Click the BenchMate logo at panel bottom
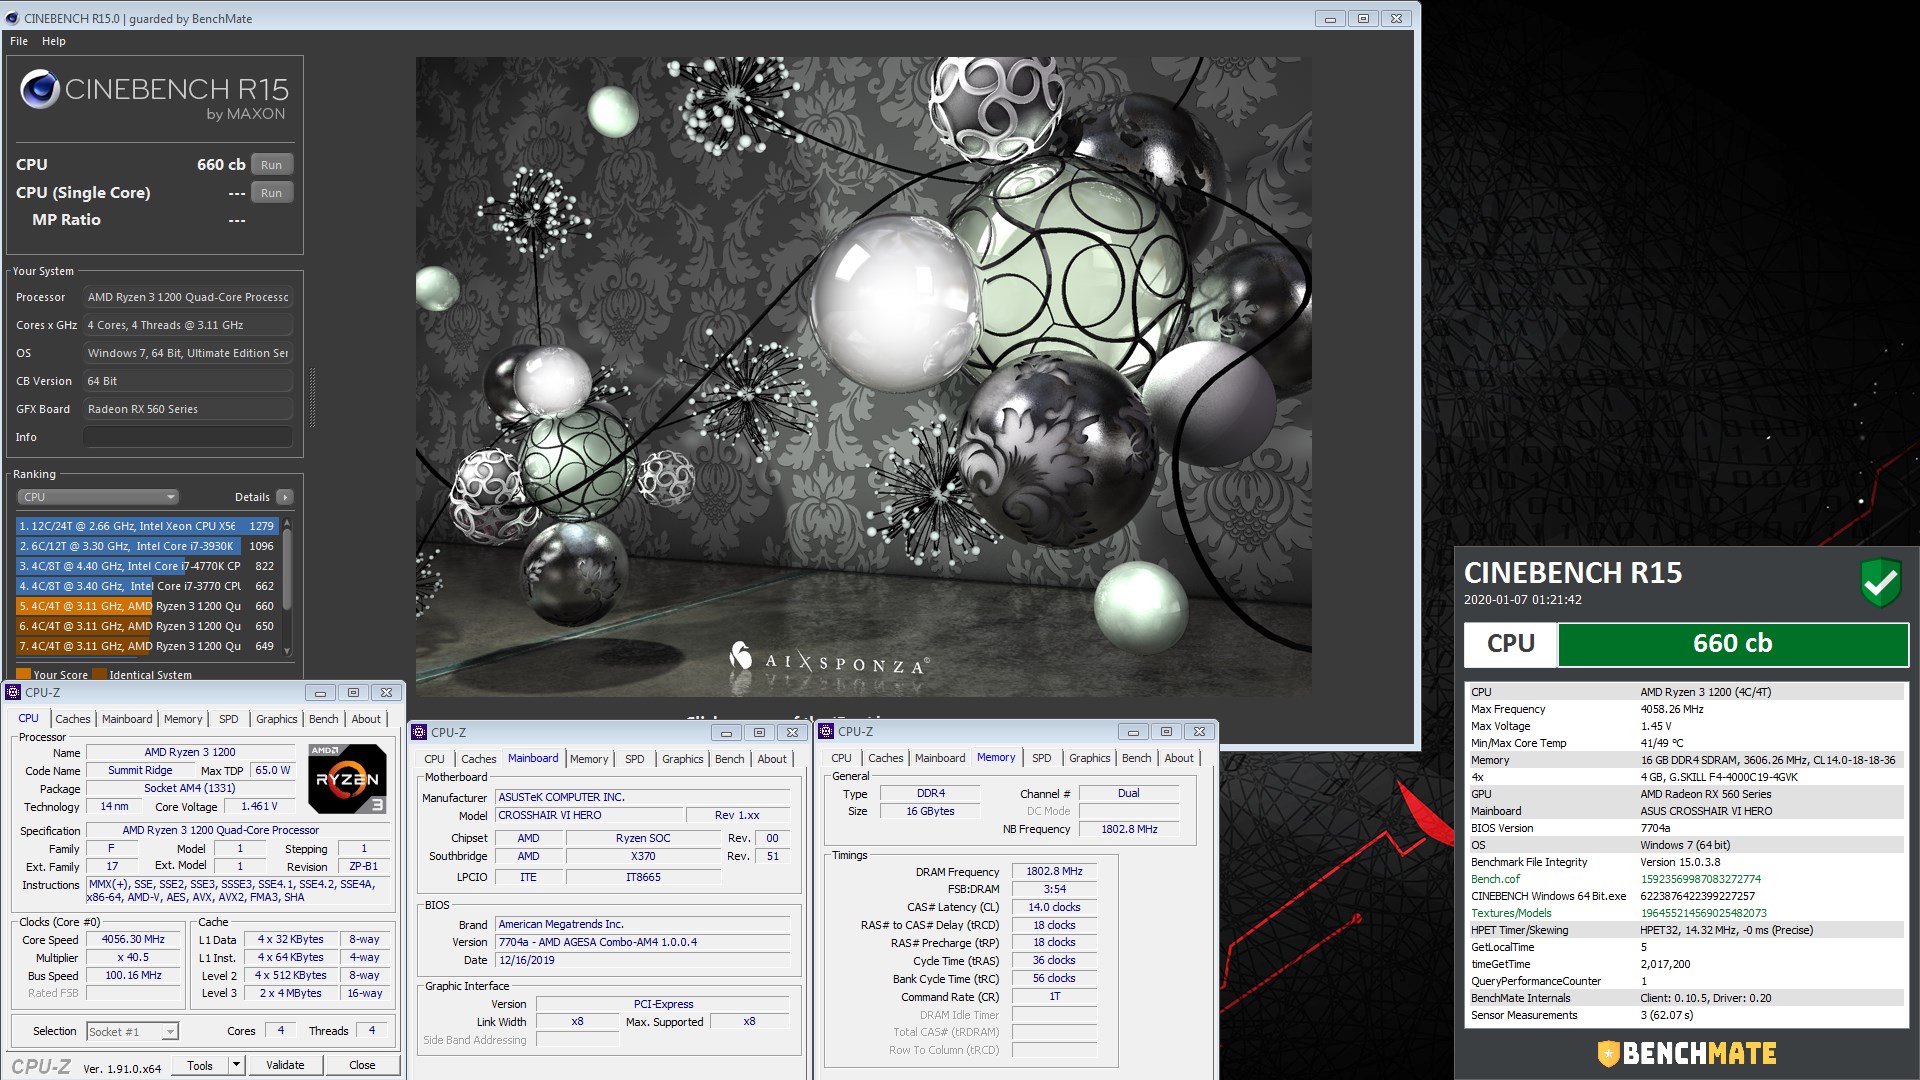This screenshot has width=1920, height=1080. pos(1686,1053)
